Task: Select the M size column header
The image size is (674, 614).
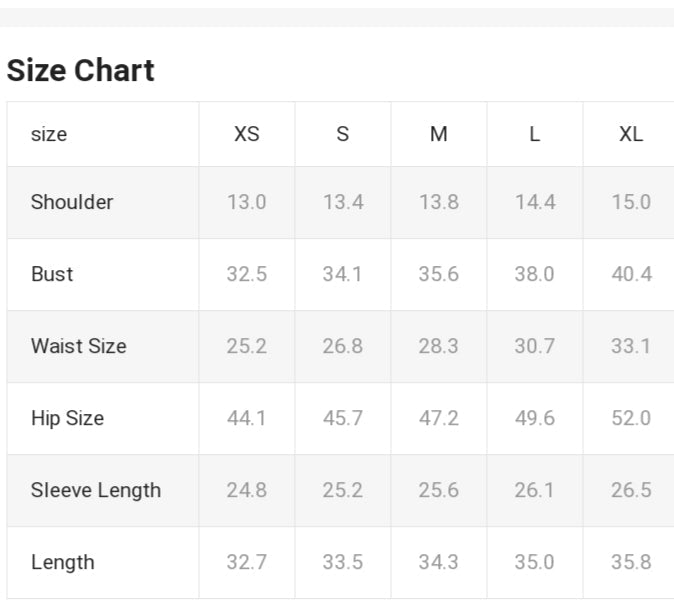Action: 439,134
